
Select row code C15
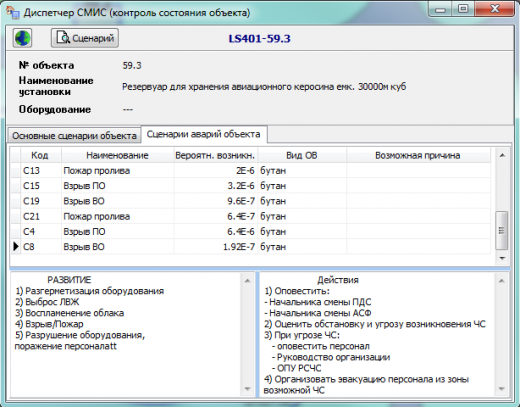pos(31,186)
